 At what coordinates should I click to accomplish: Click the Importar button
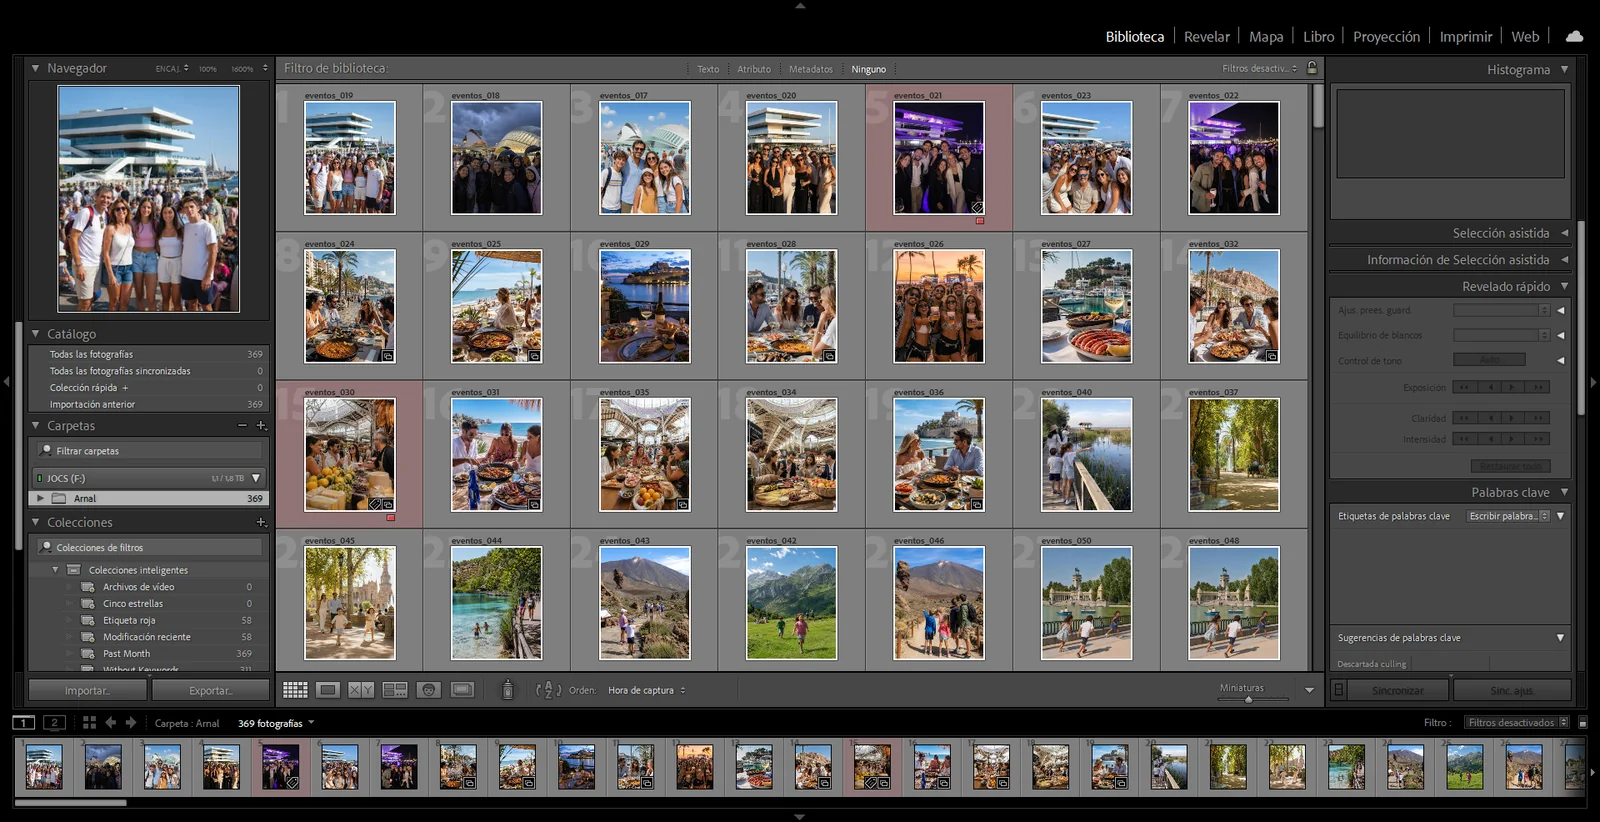[x=88, y=690]
